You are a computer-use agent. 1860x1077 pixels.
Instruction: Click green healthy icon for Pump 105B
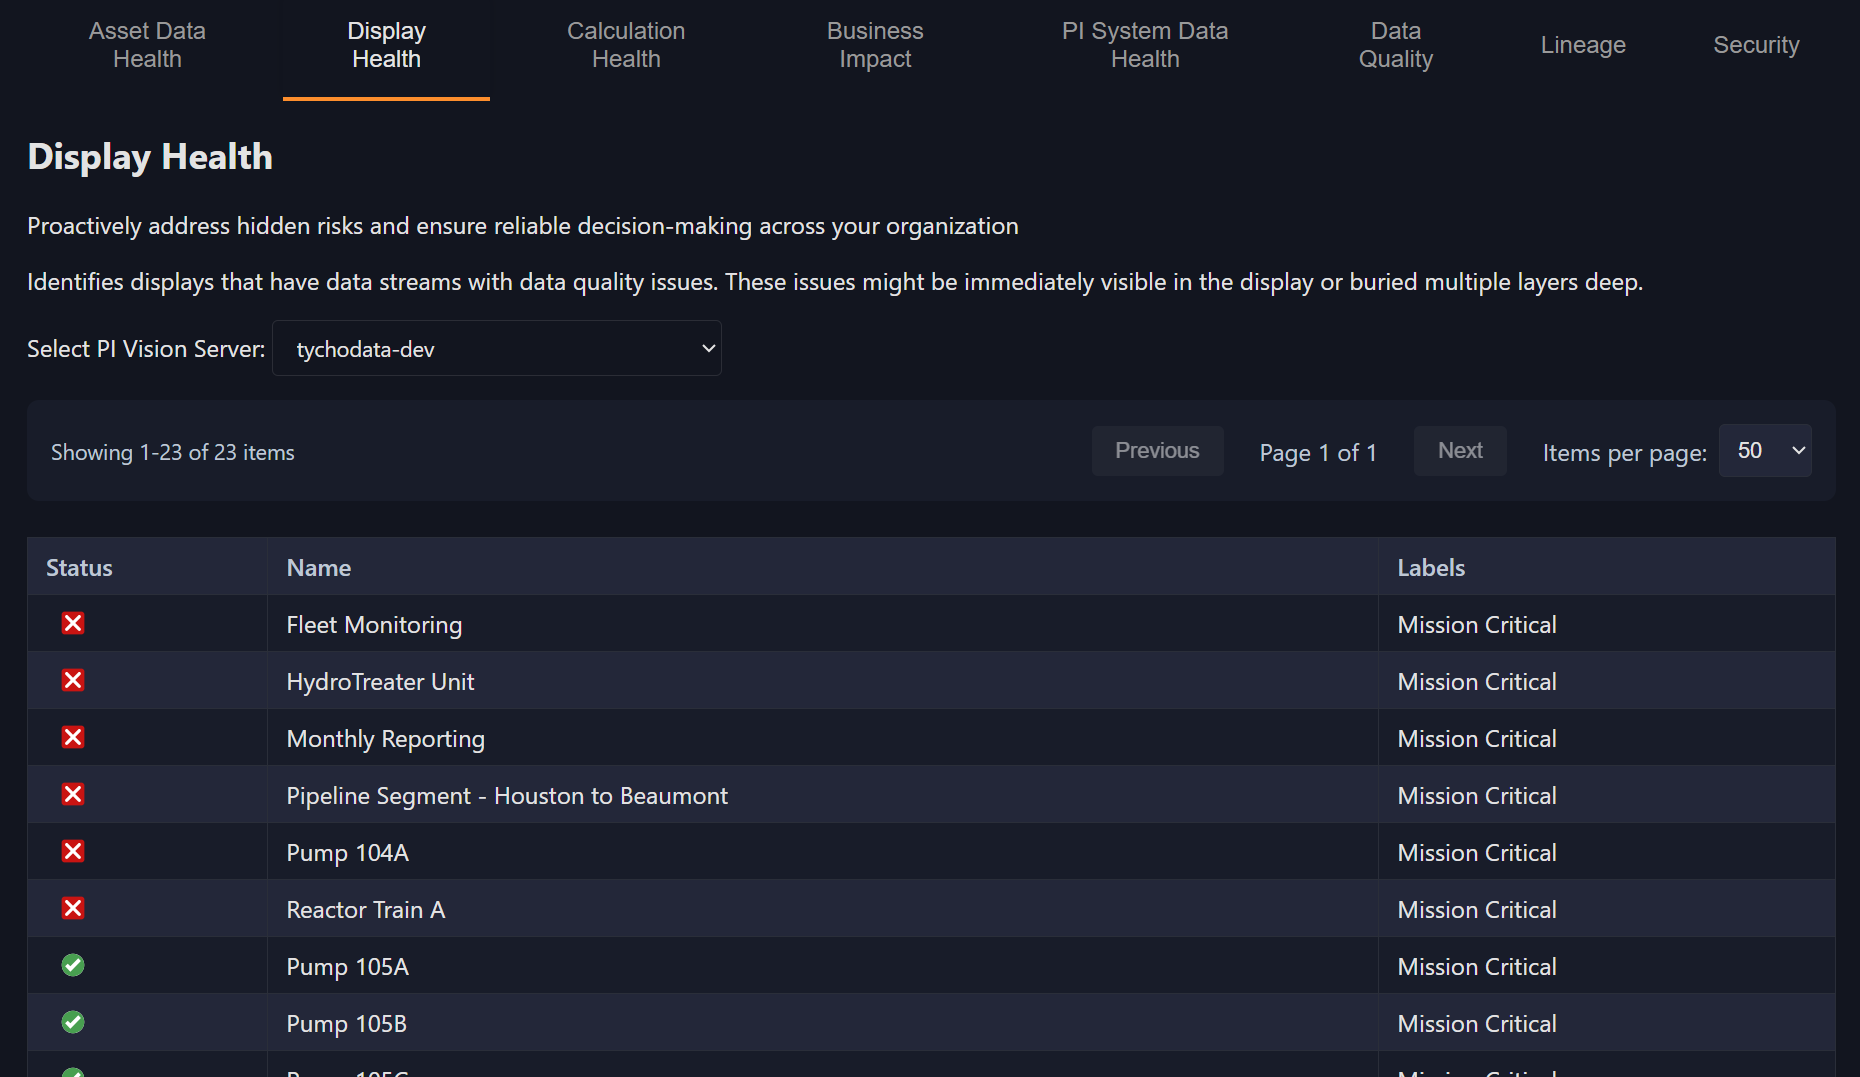click(73, 1023)
